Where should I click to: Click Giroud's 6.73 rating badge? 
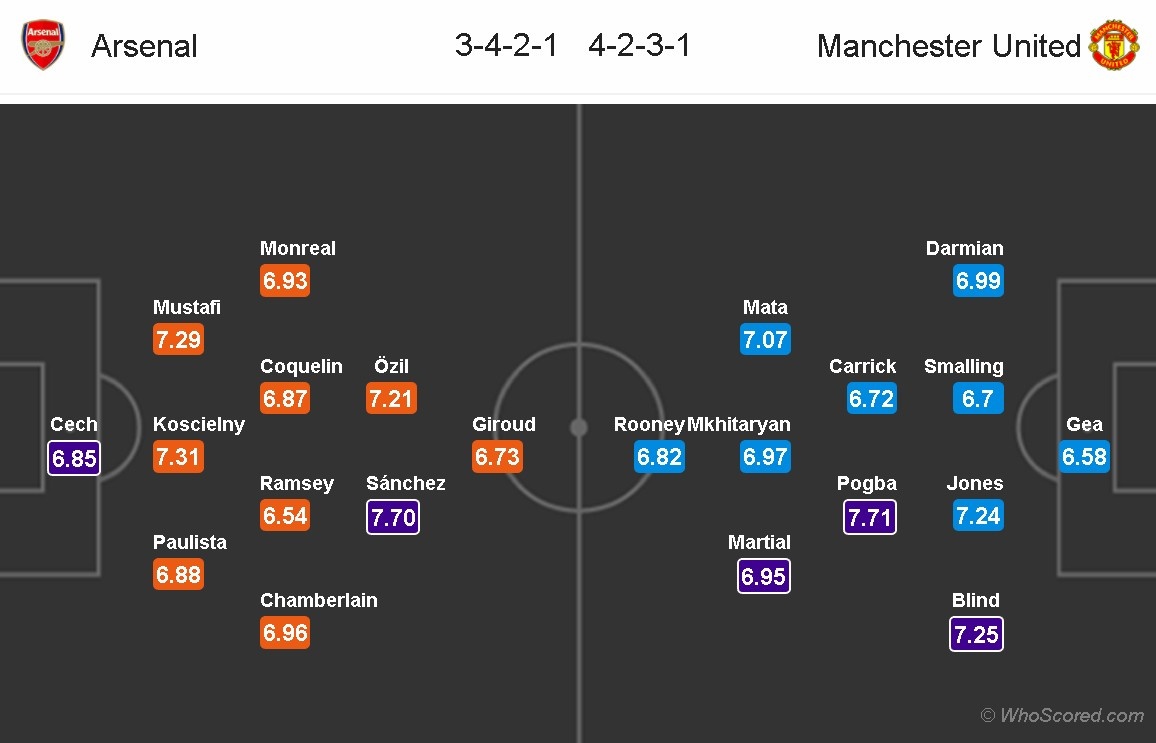pyautogui.click(x=497, y=458)
